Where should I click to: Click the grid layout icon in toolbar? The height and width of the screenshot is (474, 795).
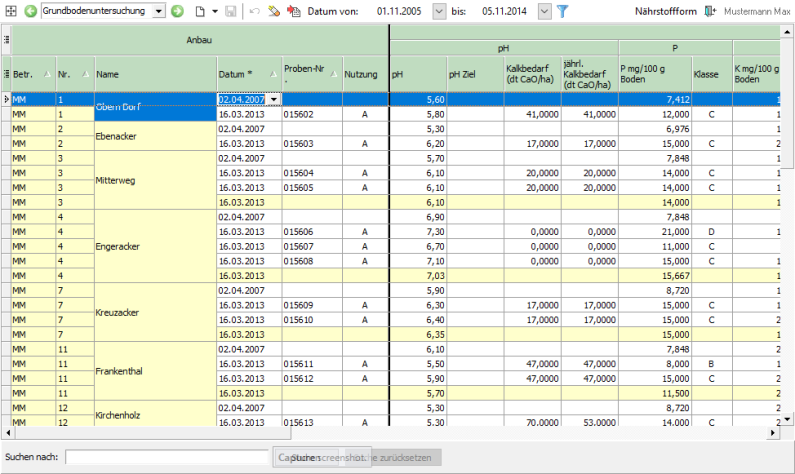coord(10,11)
